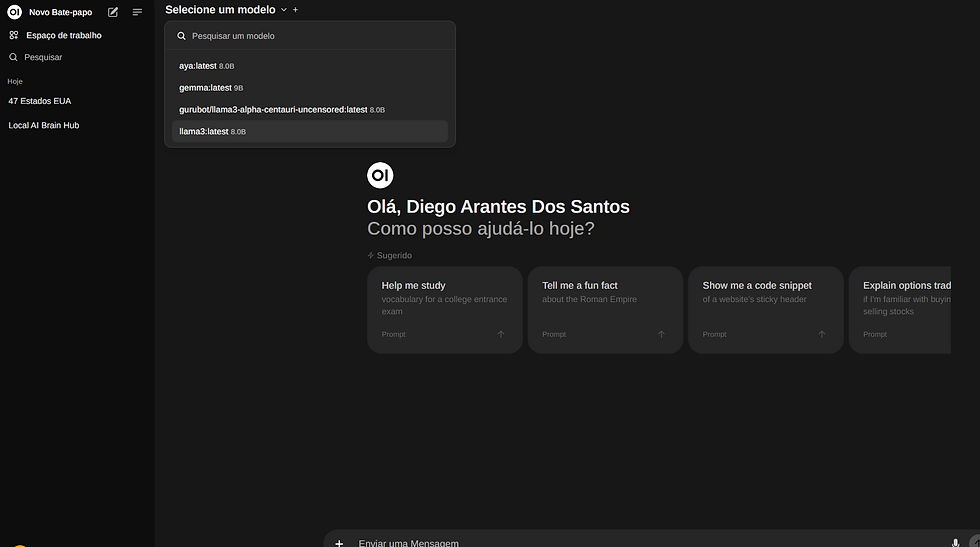Image resolution: width=980 pixels, height=547 pixels.
Task: Select gurubot/llama3-alpha-centauri-uncensored model
Action: pyautogui.click(x=310, y=109)
